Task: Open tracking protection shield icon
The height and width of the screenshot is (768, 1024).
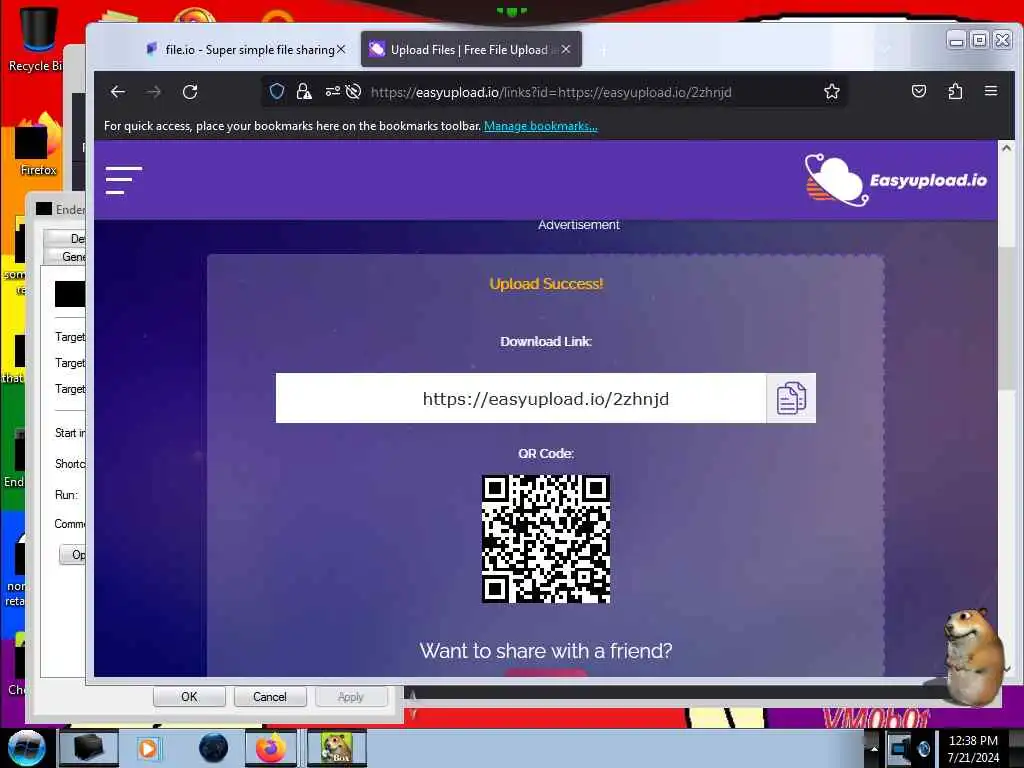Action: click(277, 91)
